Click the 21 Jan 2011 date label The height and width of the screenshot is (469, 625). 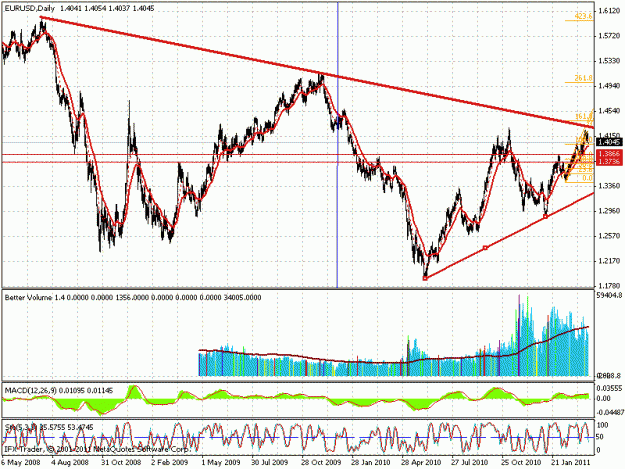click(x=571, y=462)
